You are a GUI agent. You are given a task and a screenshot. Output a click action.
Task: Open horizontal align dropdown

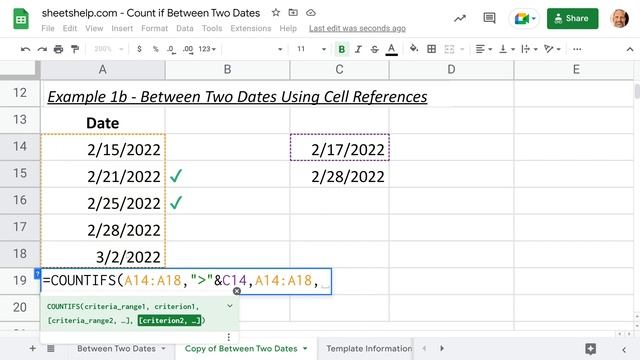click(x=484, y=49)
